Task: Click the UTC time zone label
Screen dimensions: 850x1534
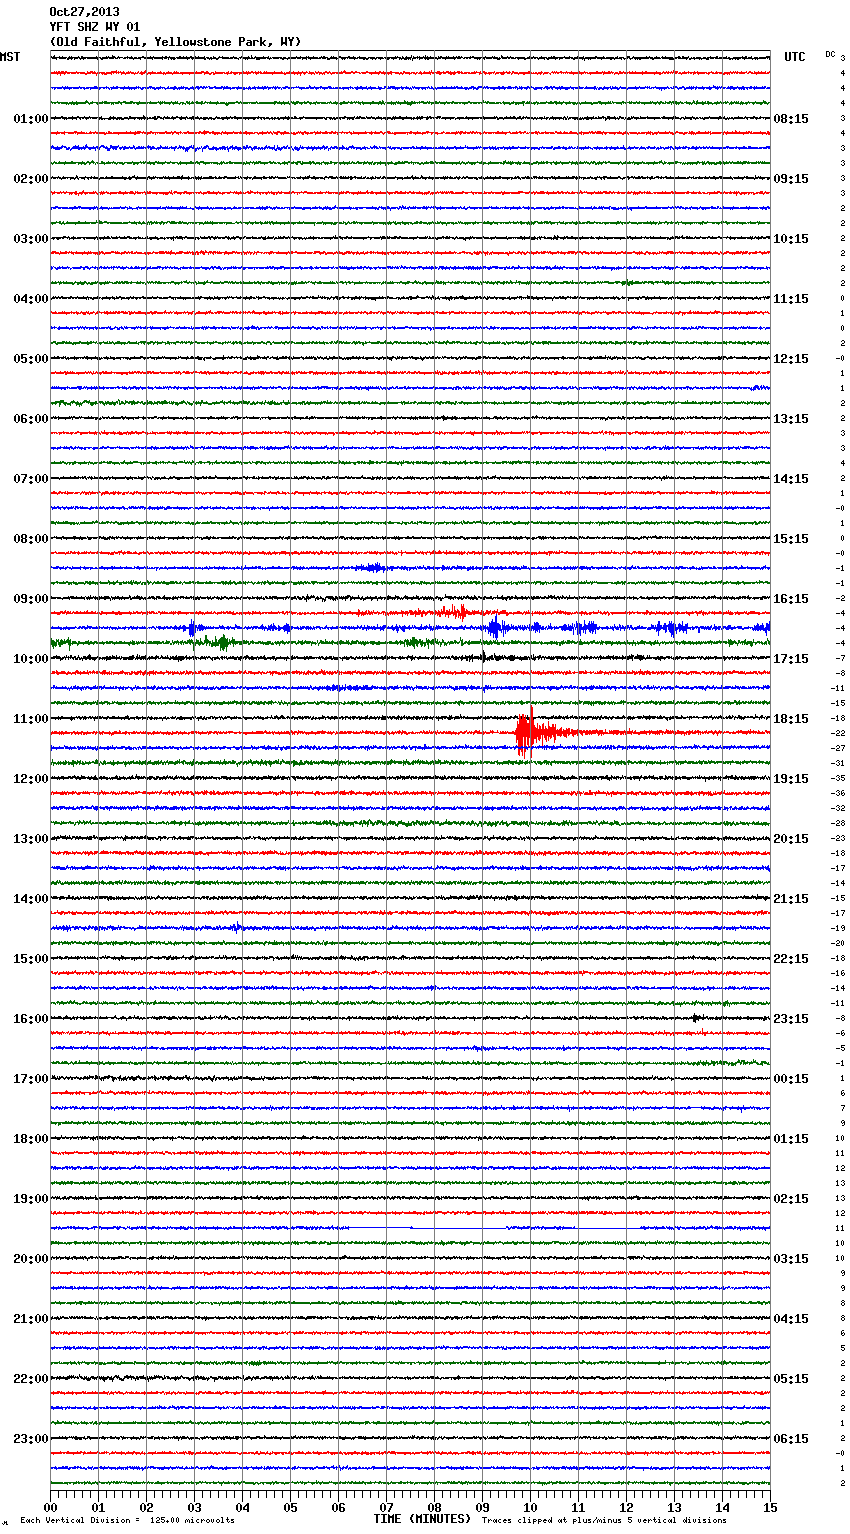Action: (794, 57)
